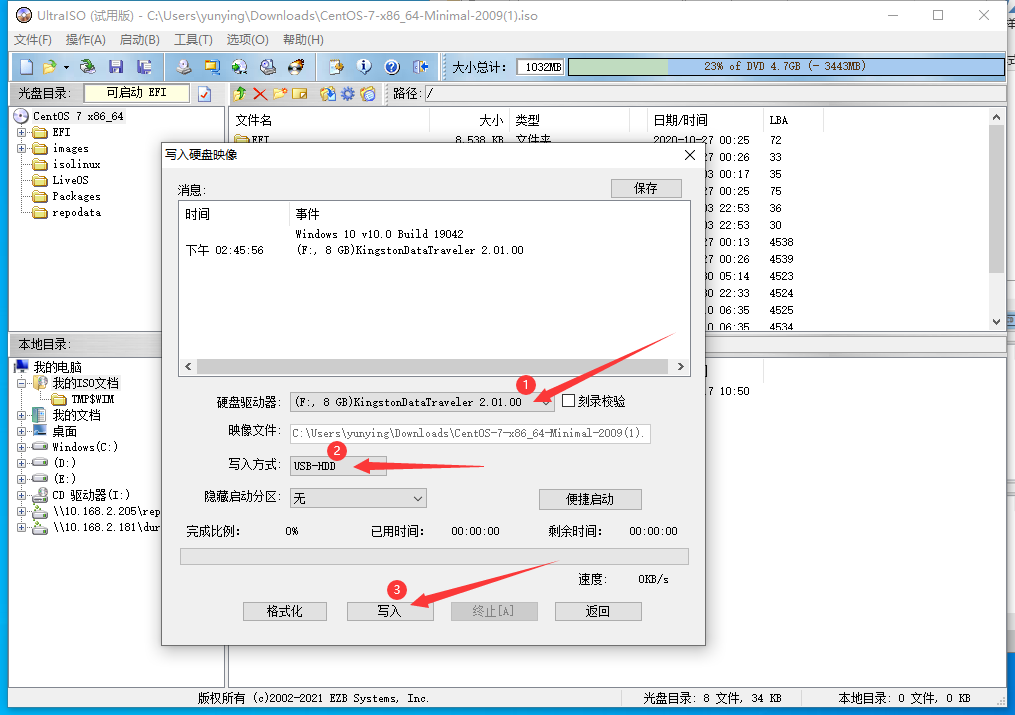Screen dimensions: 1015x715
Task: Click the 返回 button
Action: (x=597, y=611)
